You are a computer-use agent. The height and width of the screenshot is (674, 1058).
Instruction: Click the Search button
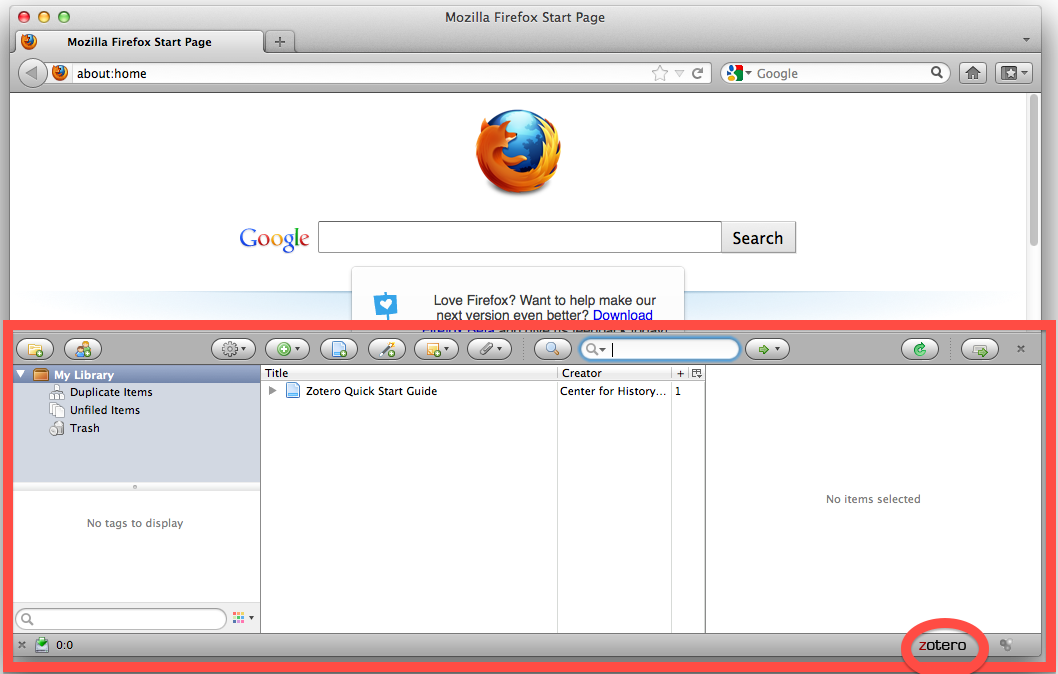758,237
